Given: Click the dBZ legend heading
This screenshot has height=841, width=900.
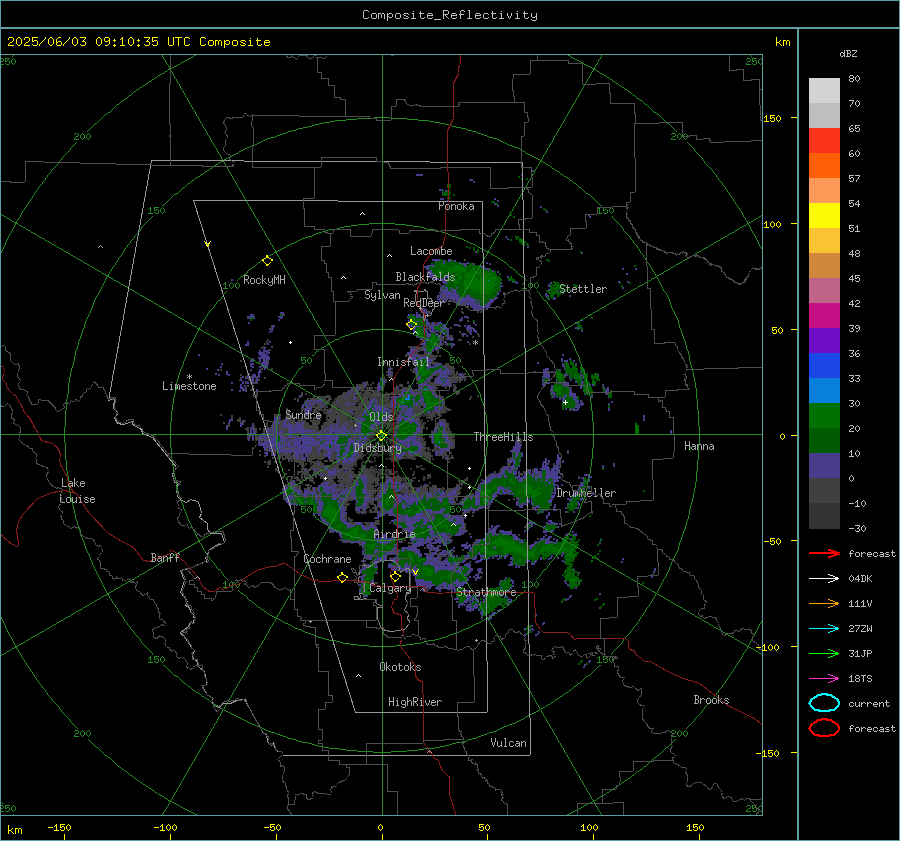Looking at the screenshot, I should click(848, 54).
